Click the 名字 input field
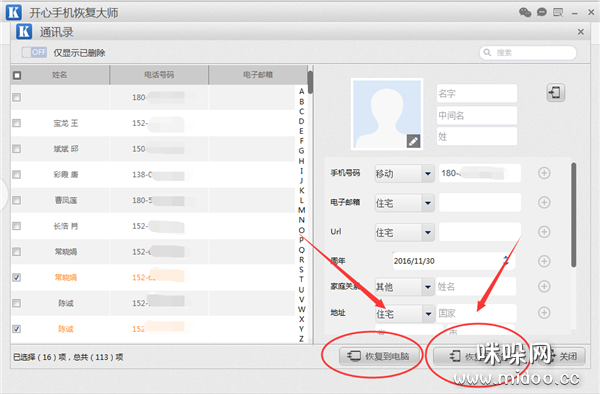Image resolution: width=600 pixels, height=394 pixels. (x=477, y=93)
